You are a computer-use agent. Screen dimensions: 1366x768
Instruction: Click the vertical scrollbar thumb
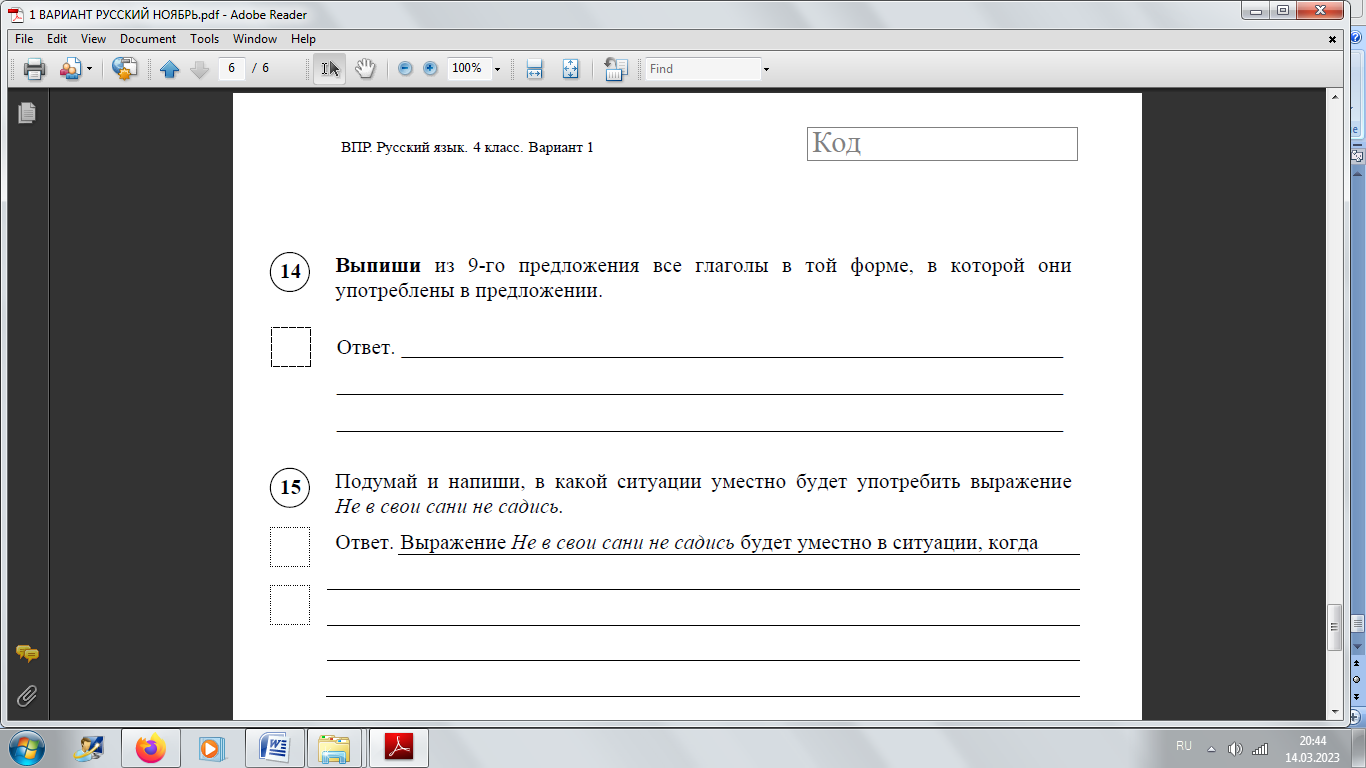click(1333, 628)
